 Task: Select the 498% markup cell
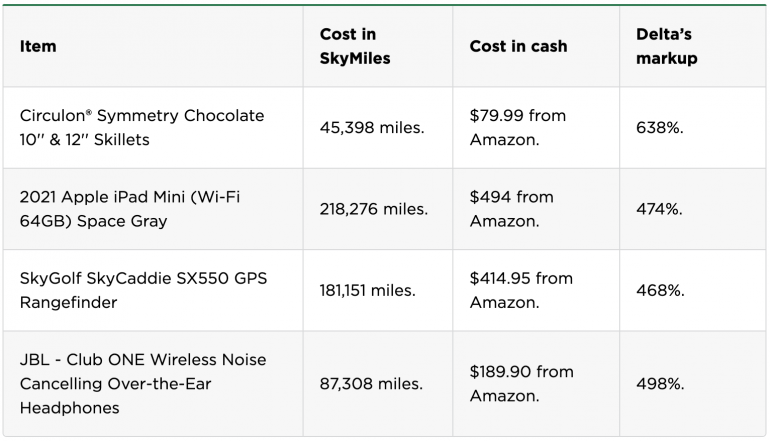660,383
